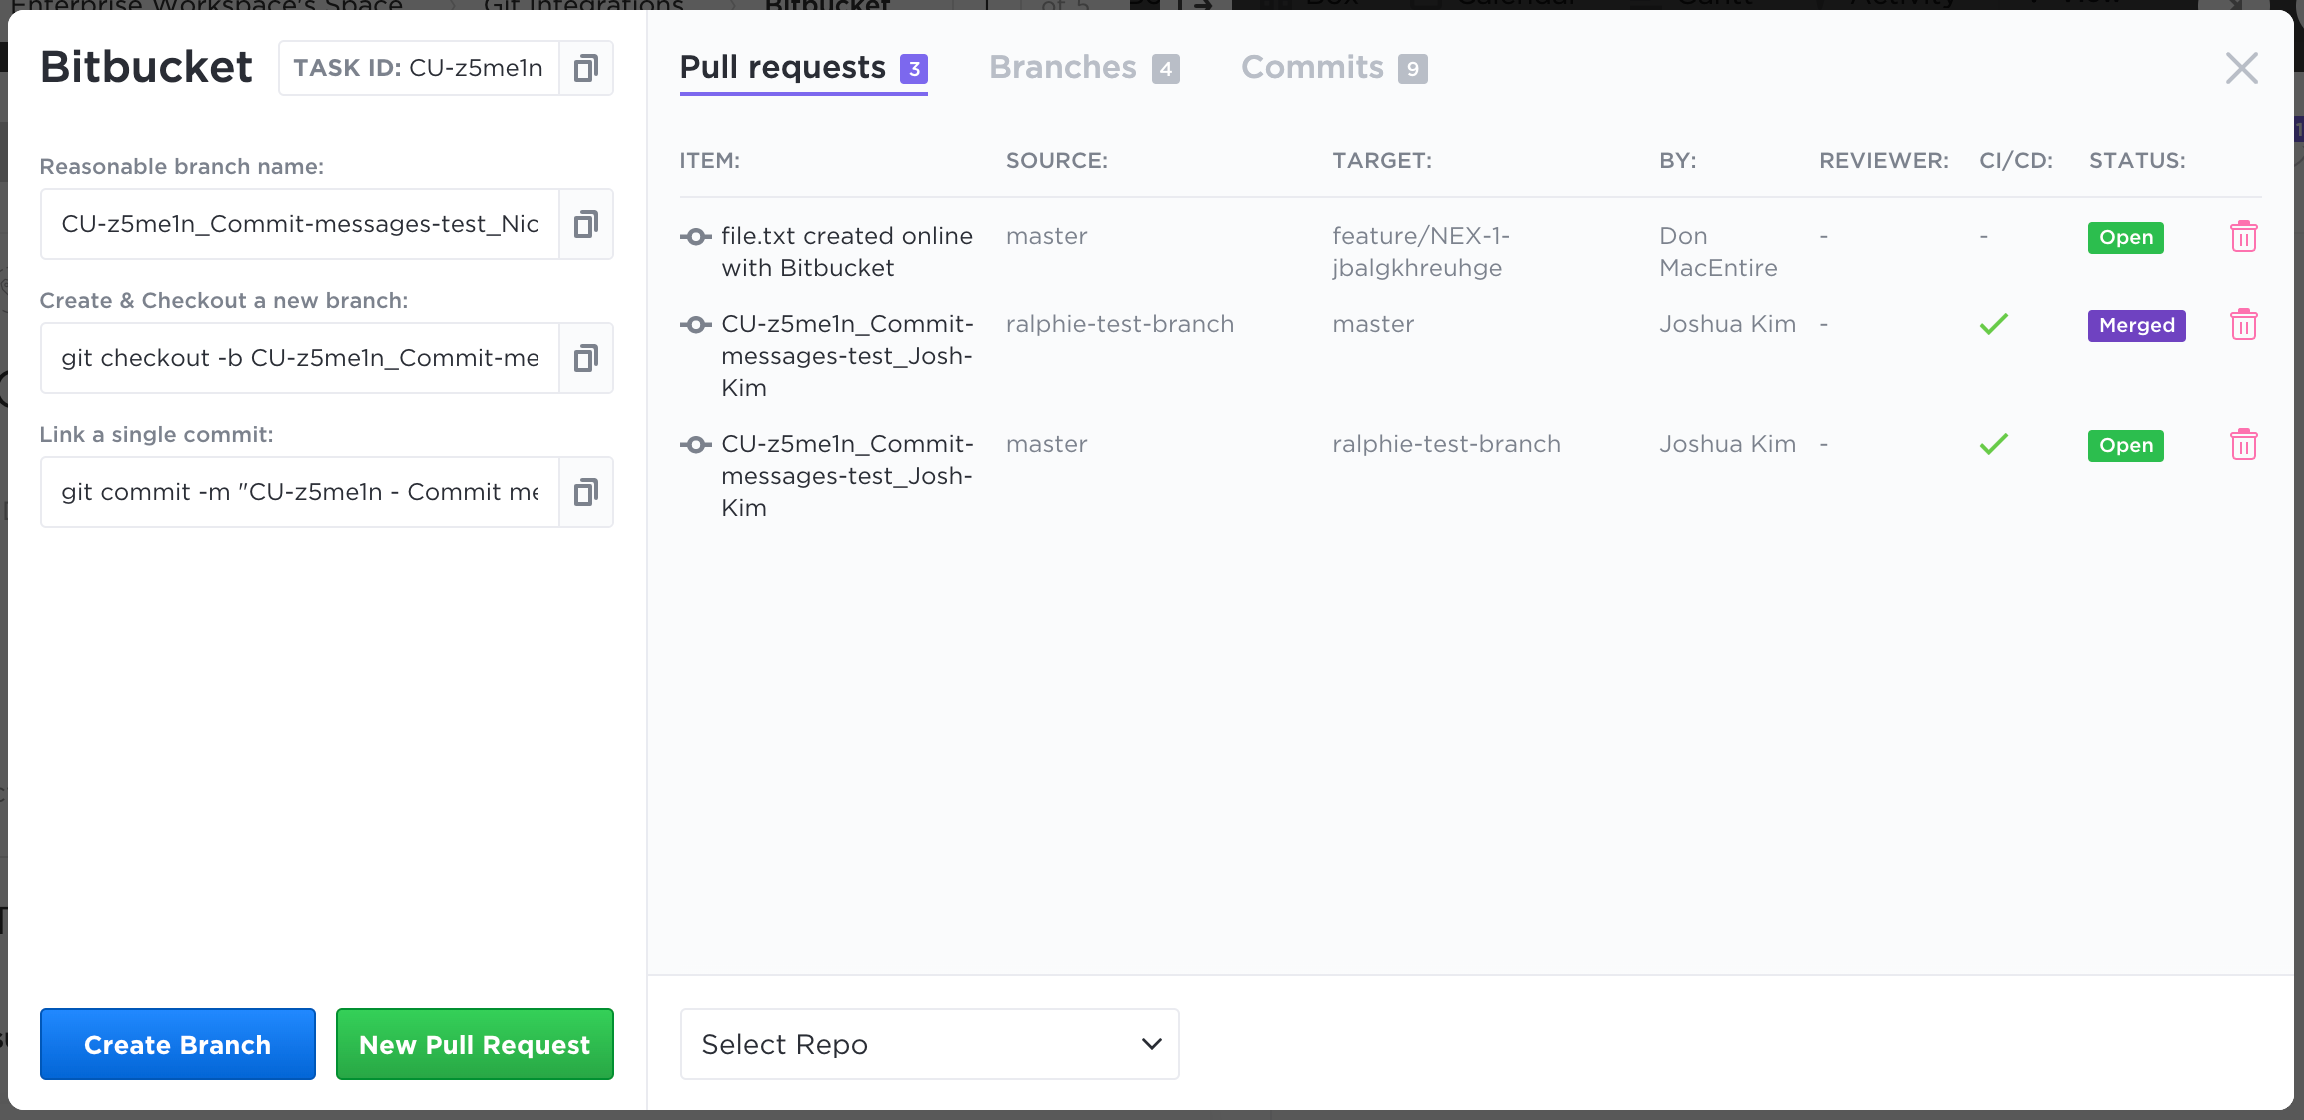Open the Select Repo dropdown
This screenshot has width=2304, height=1120.
929,1044
